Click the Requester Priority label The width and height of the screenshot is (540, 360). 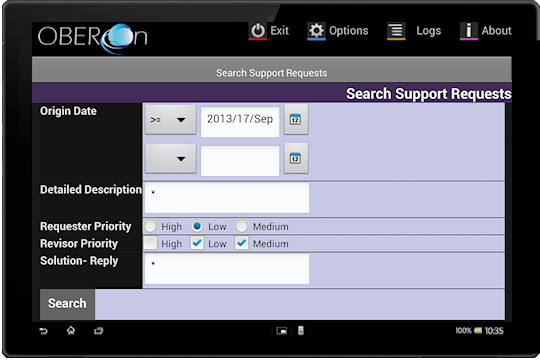click(86, 226)
